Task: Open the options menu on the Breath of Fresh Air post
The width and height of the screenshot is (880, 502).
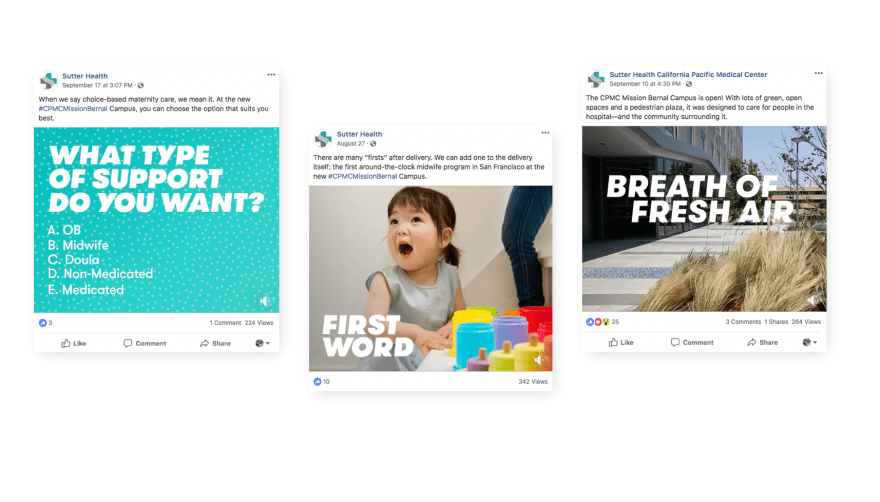Action: [818, 73]
